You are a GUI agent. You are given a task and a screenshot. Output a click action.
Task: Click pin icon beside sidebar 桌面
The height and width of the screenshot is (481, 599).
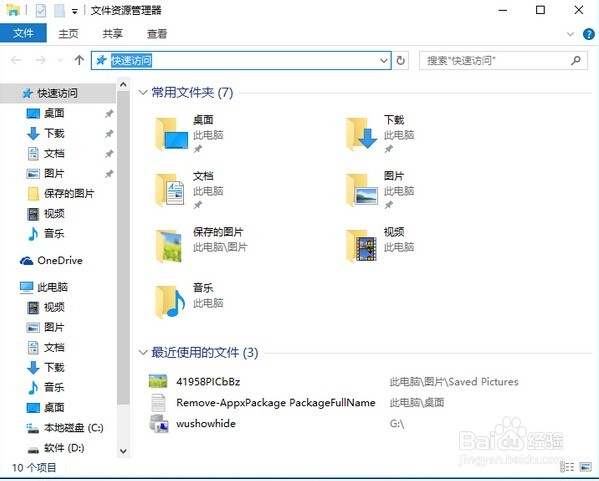(109, 113)
